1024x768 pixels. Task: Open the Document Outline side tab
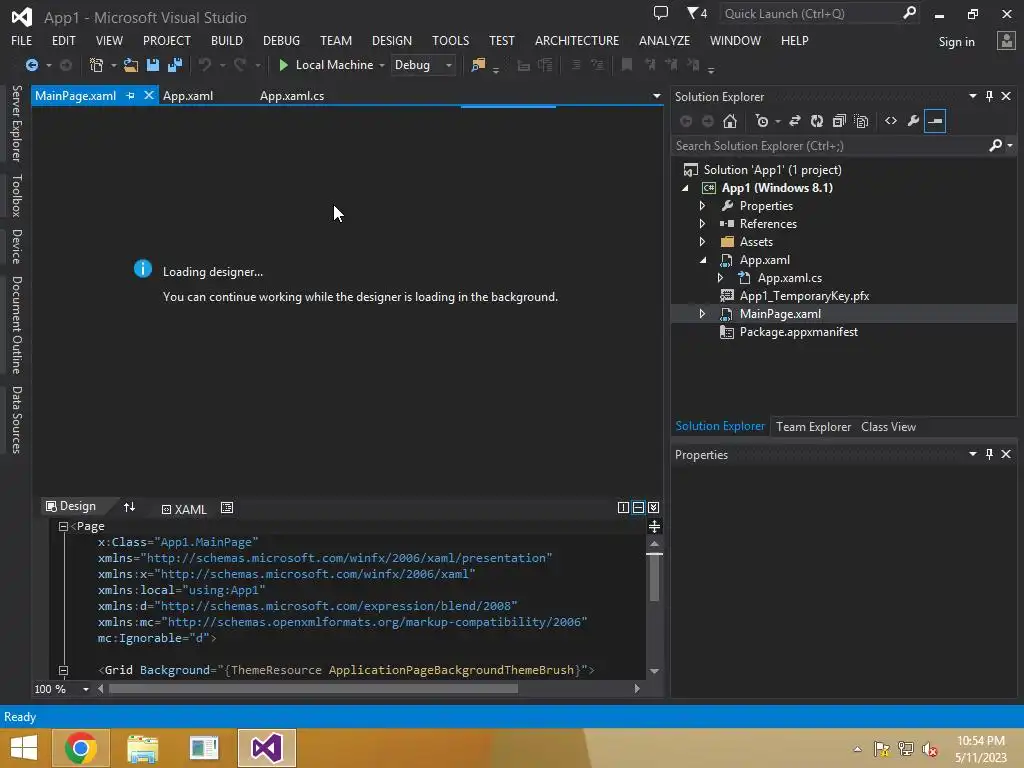click(x=17, y=325)
